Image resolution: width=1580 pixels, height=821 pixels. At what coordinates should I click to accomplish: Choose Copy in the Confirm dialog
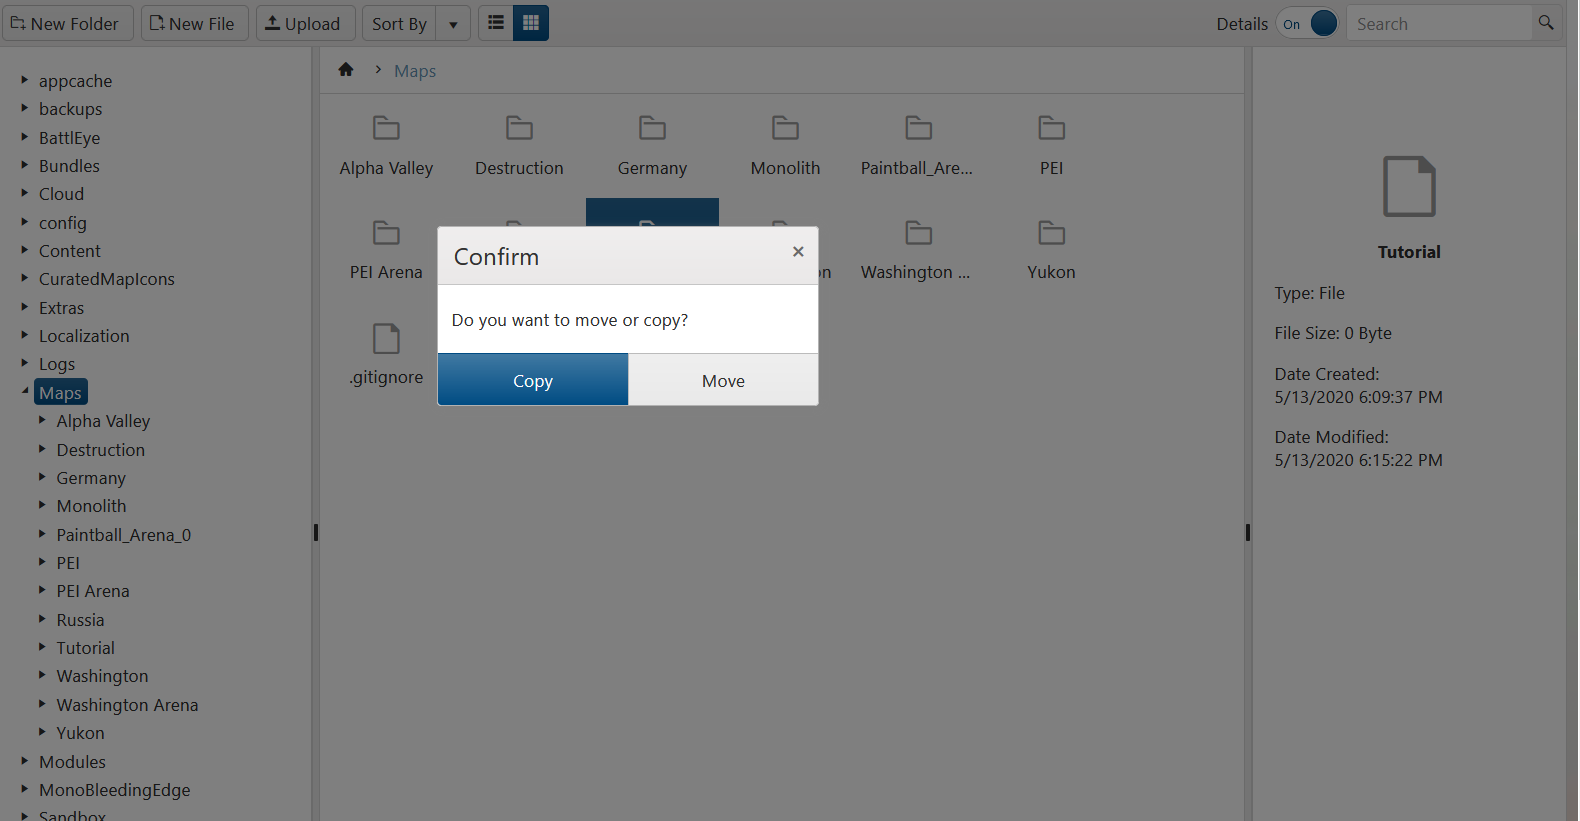coord(533,380)
